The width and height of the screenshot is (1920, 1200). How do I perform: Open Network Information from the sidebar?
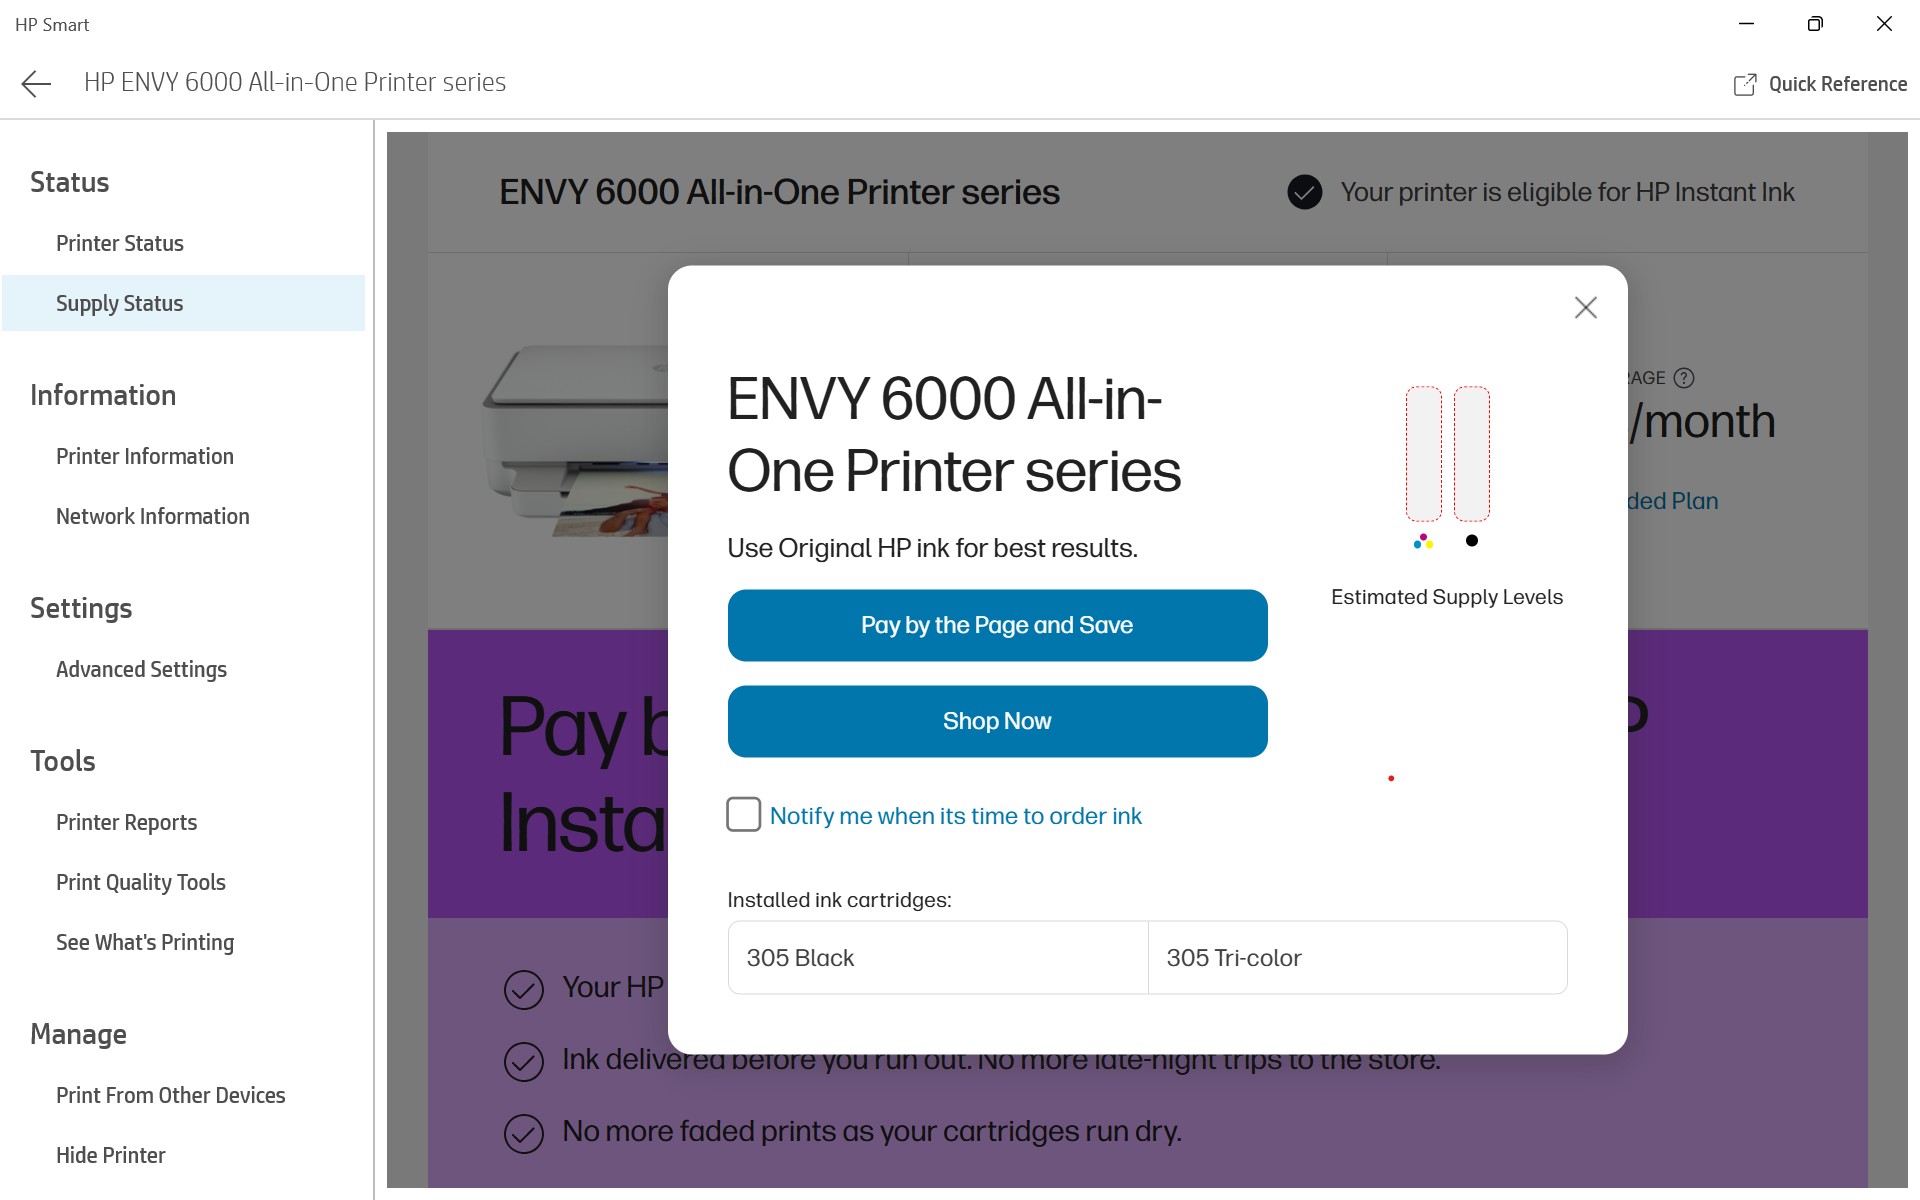tap(152, 516)
